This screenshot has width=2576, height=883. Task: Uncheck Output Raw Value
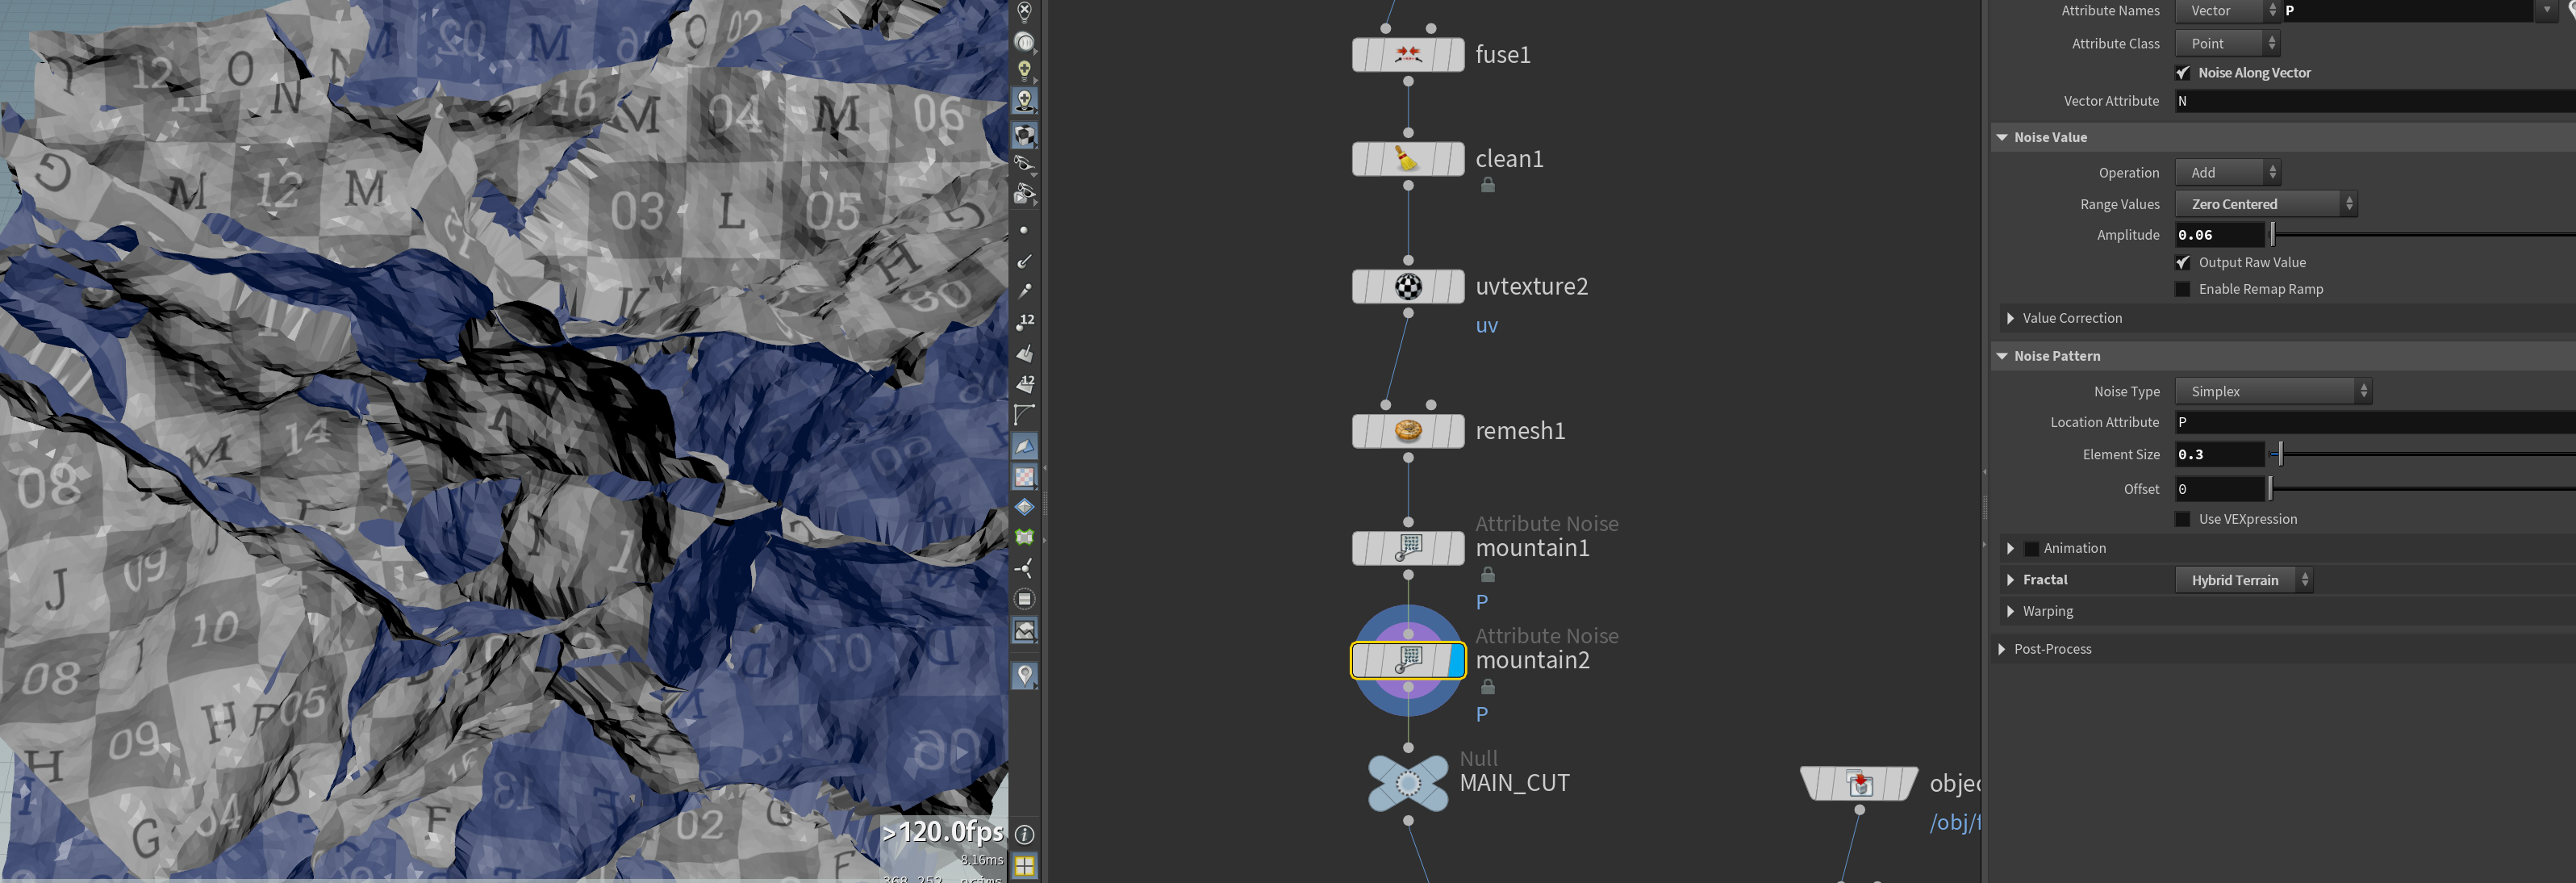pos(2183,263)
